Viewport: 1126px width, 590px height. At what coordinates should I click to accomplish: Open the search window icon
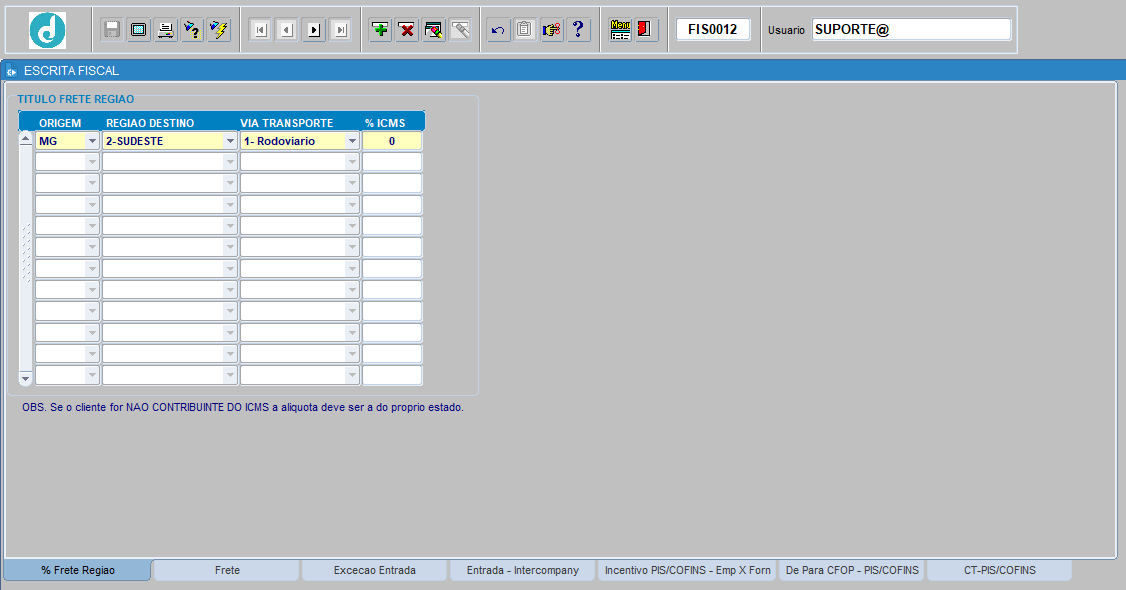433,30
